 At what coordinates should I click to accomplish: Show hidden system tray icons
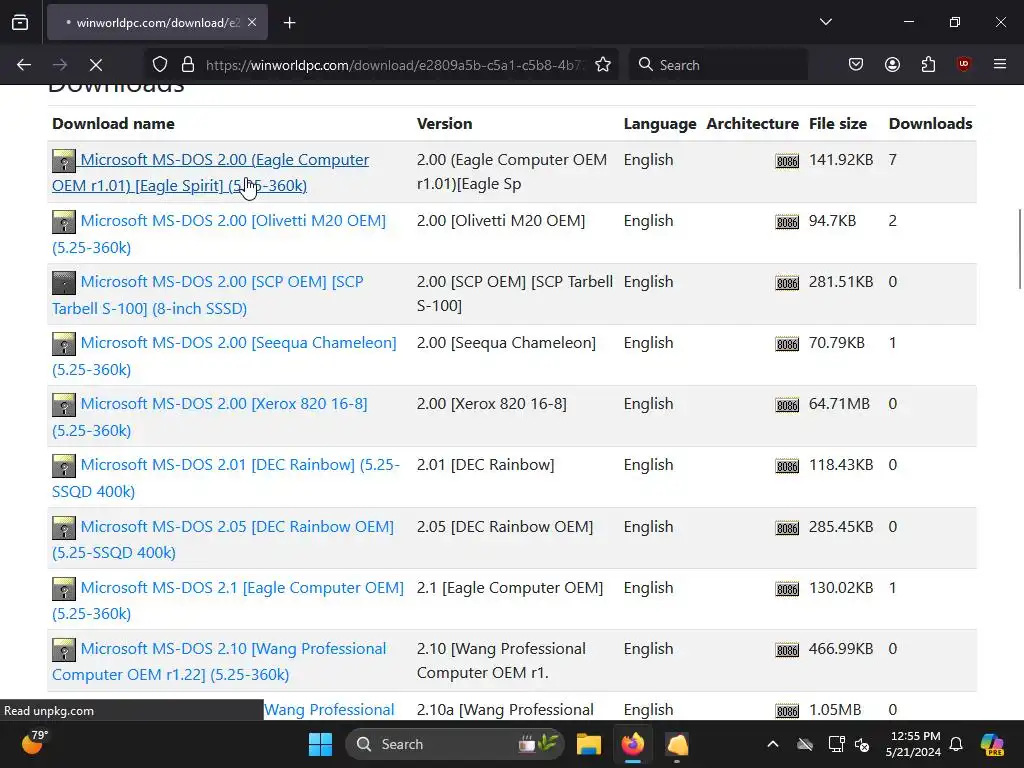click(x=773, y=744)
